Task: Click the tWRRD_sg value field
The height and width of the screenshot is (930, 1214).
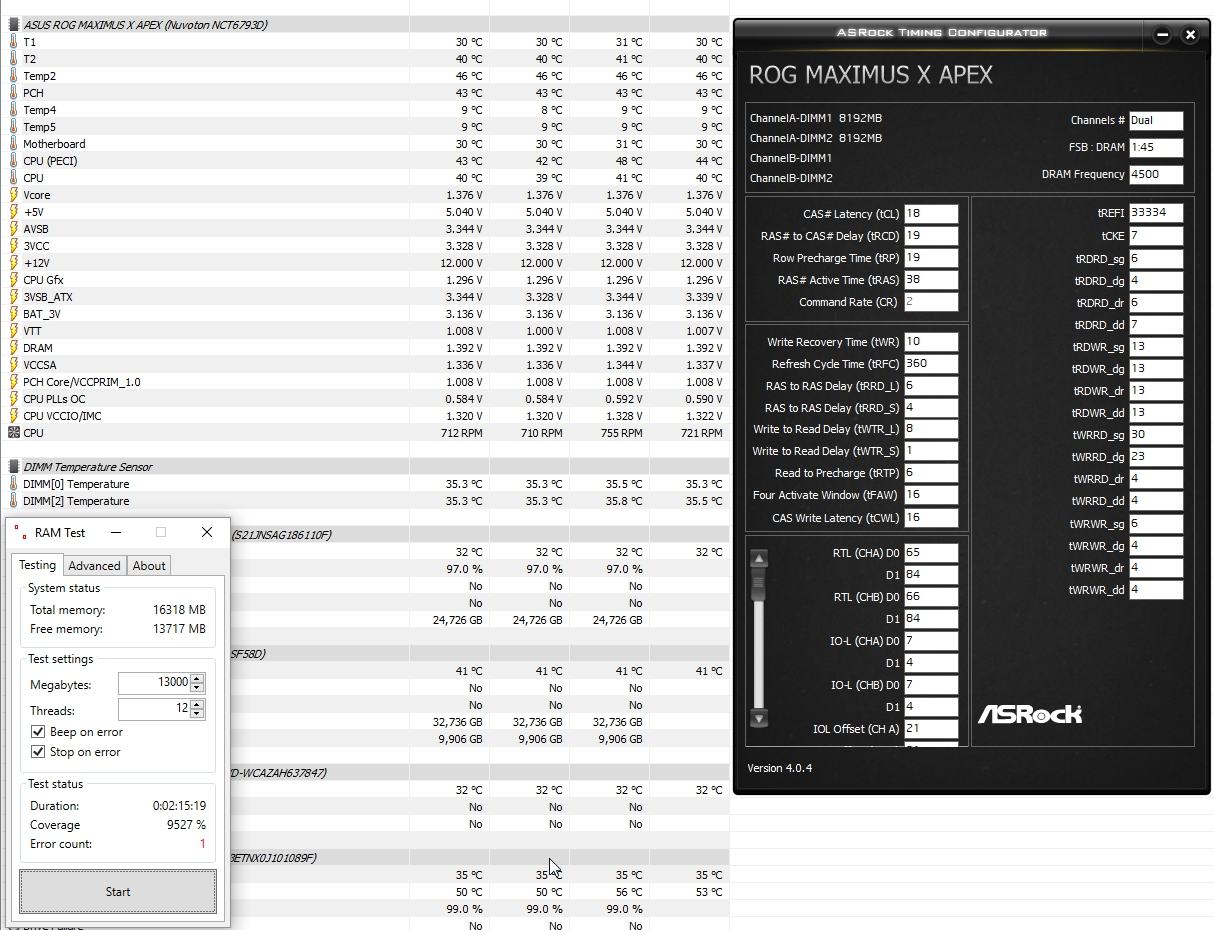Action: [1156, 434]
